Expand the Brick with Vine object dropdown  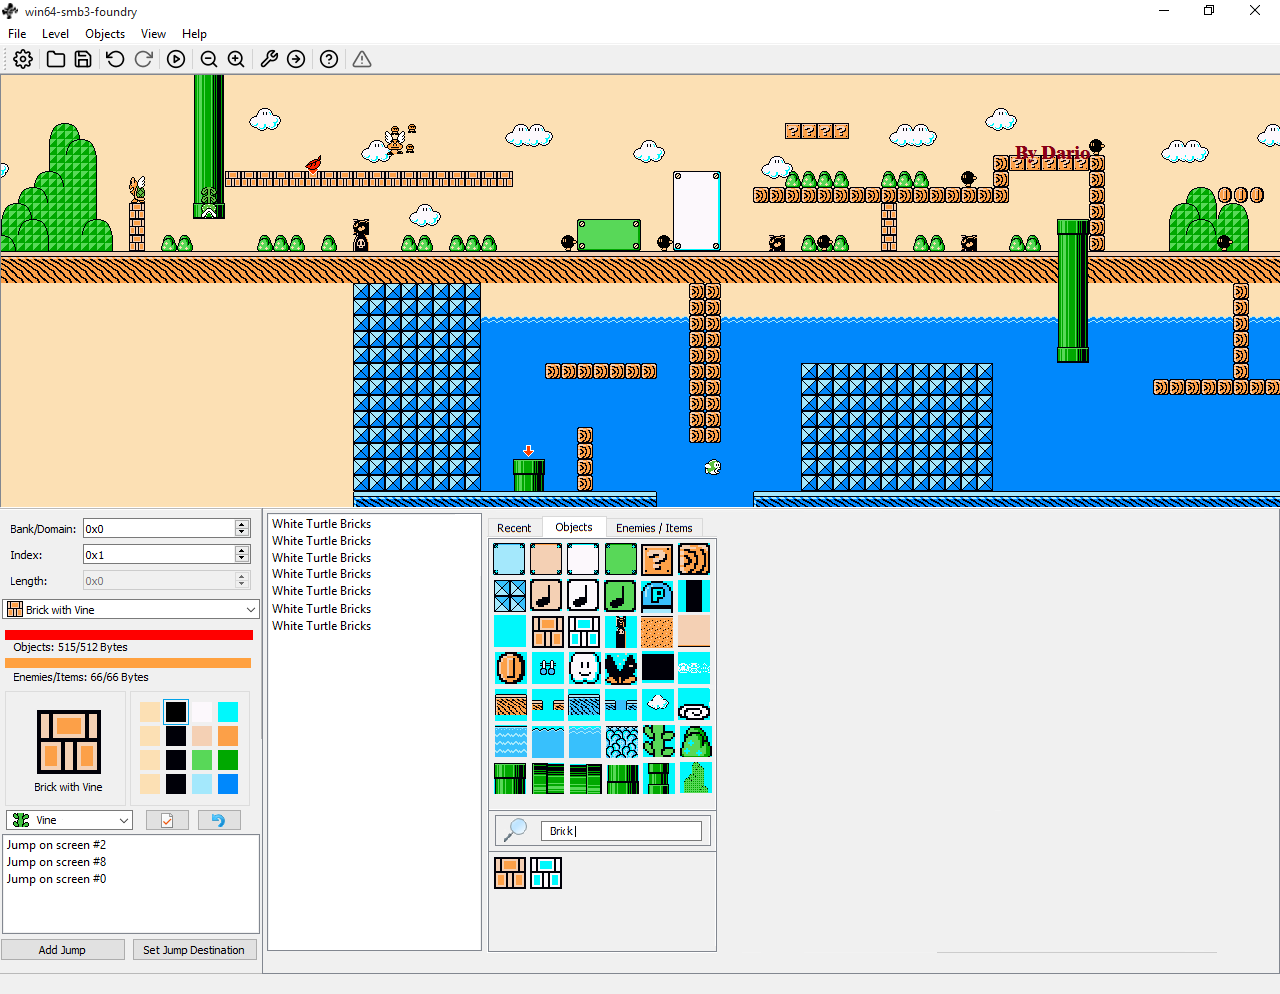tap(131, 610)
